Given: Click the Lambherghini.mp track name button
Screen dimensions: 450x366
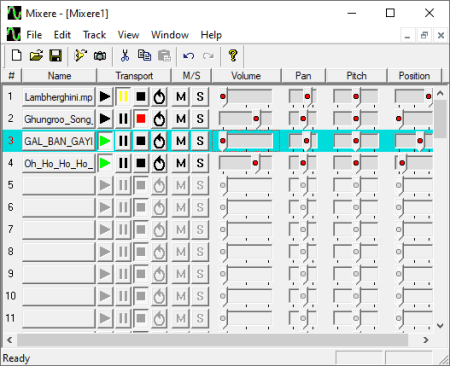Looking at the screenshot, I should click(x=59, y=97).
